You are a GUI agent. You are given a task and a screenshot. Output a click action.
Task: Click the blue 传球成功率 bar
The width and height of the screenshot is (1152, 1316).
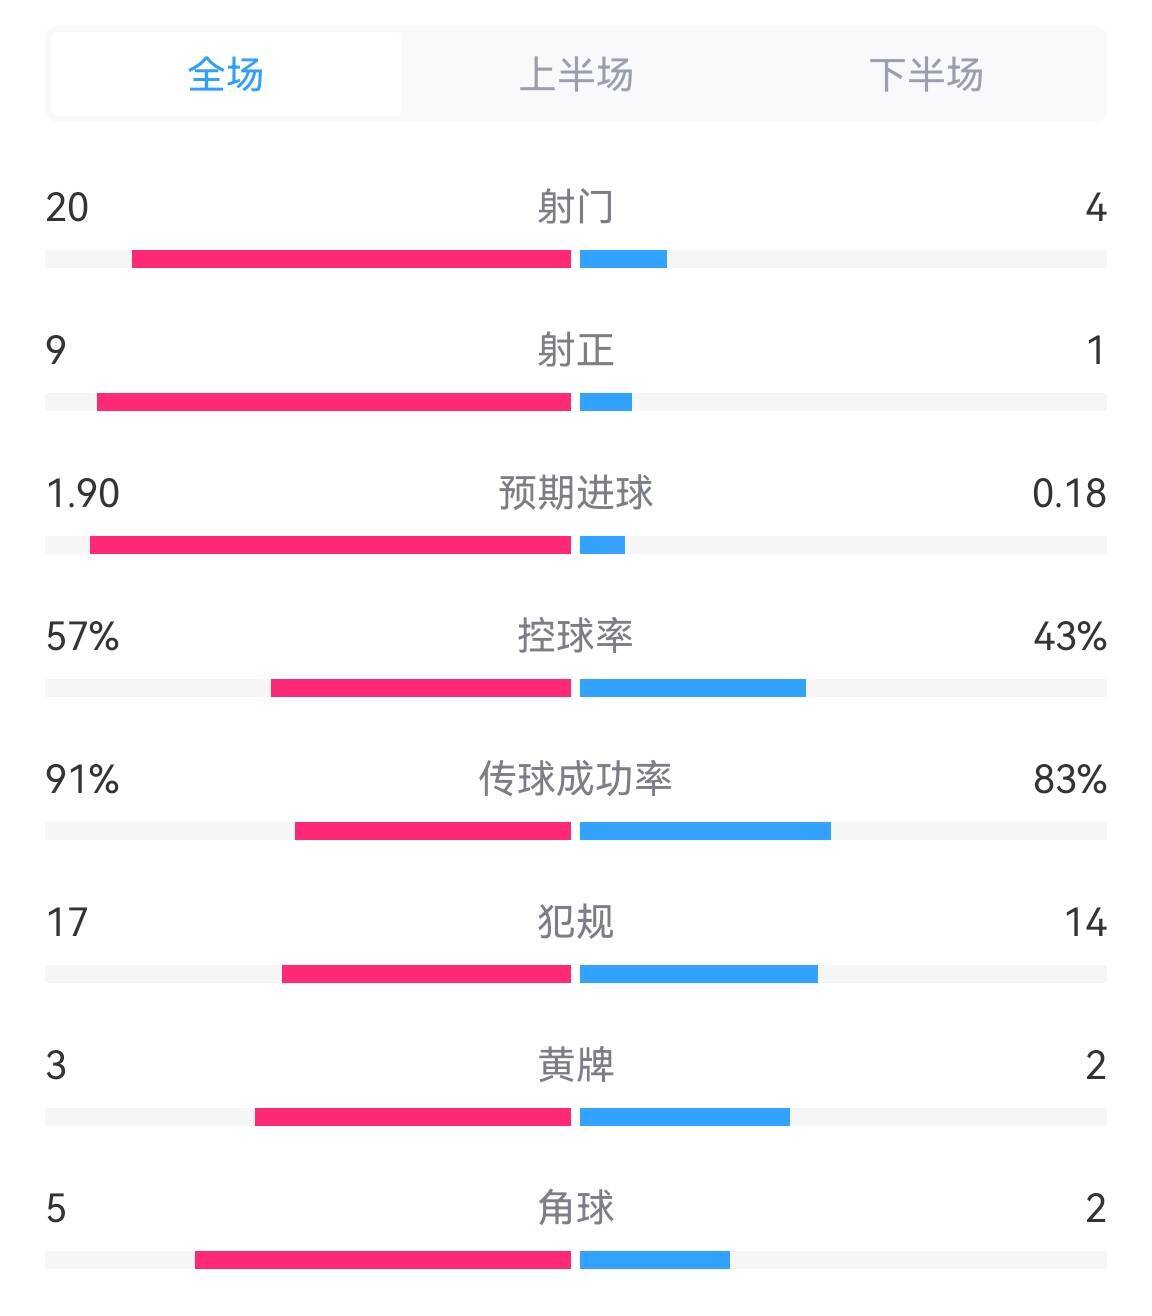click(x=705, y=831)
